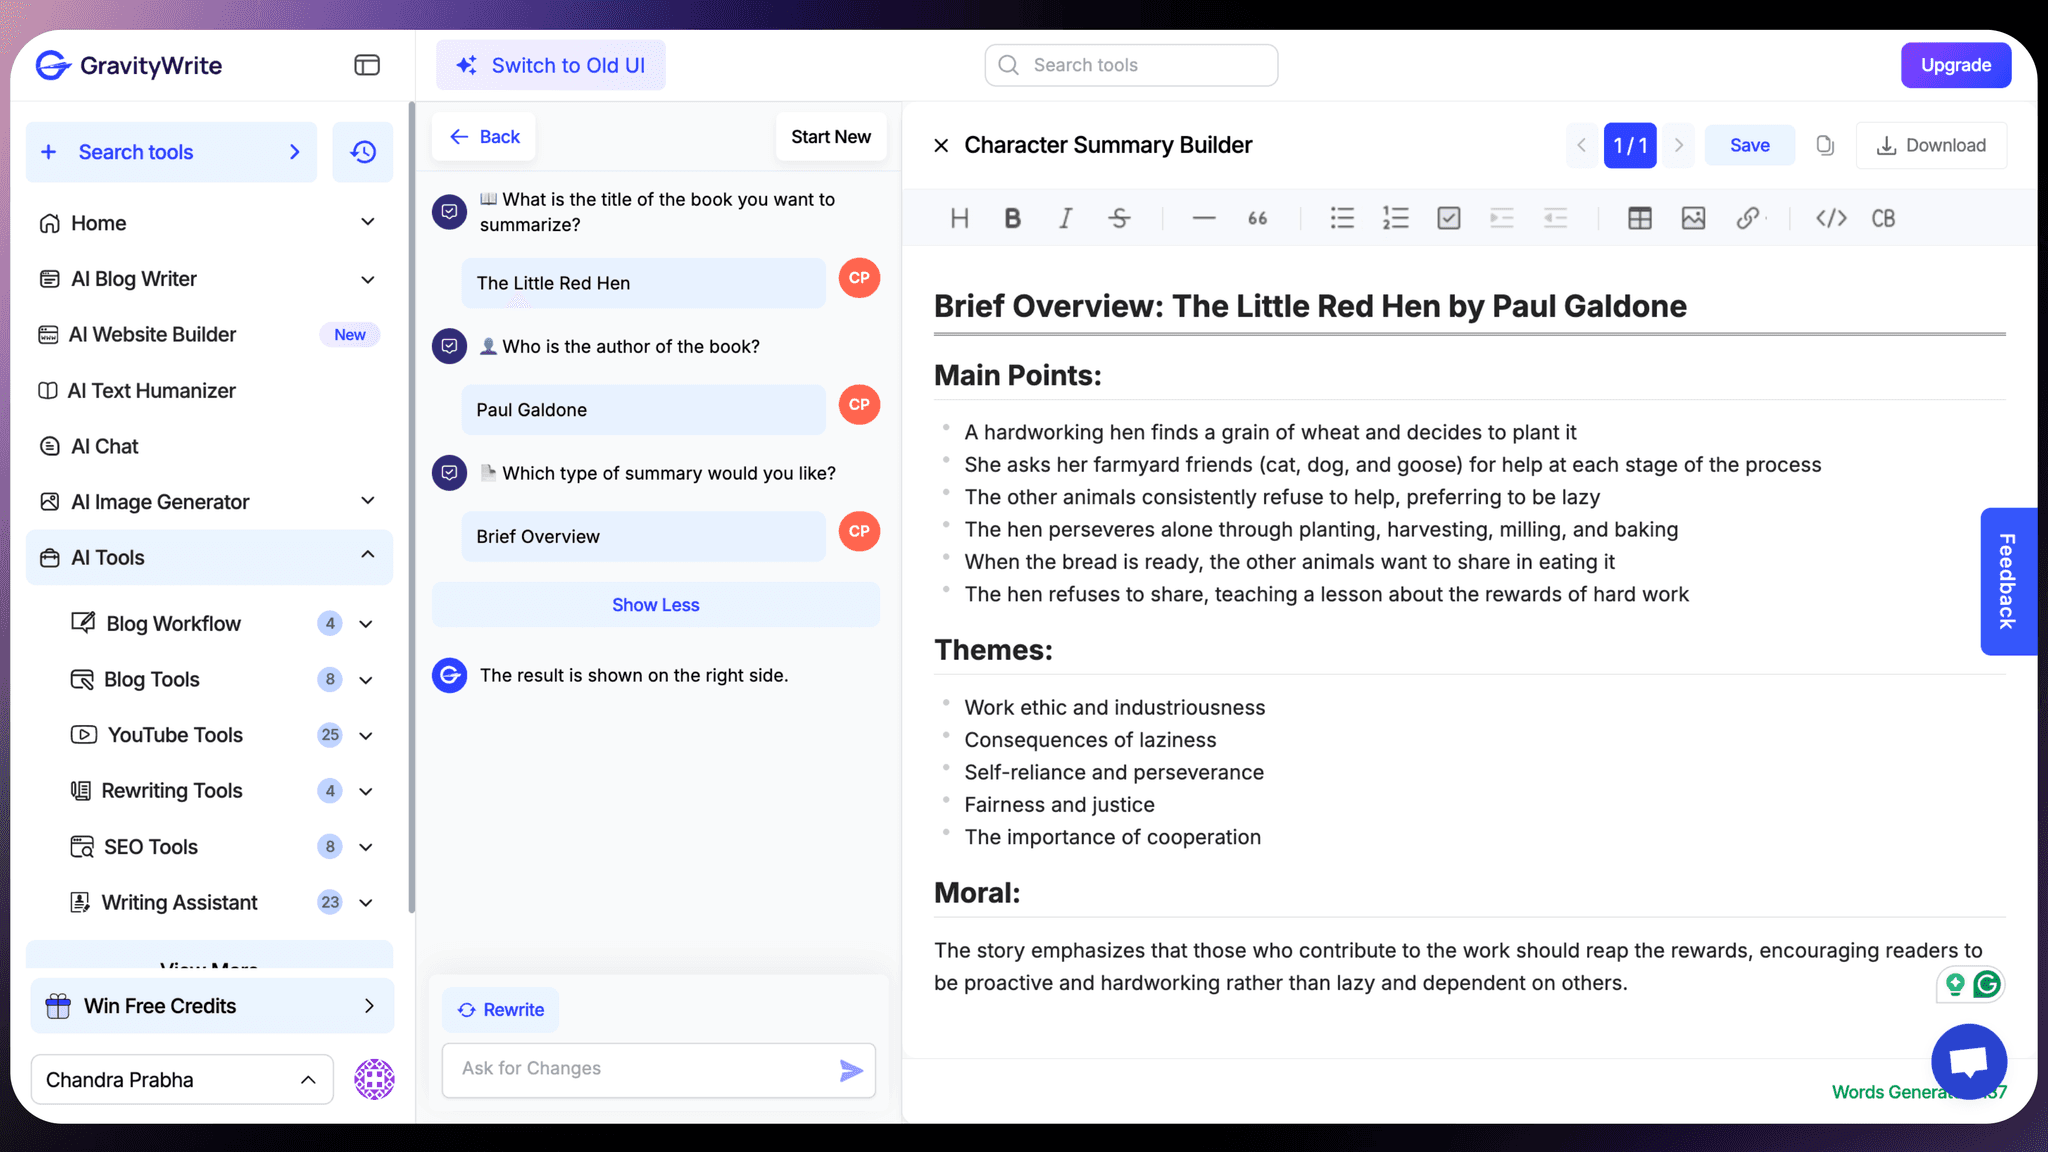
Task: Open the AI Chat tool
Action: (104, 446)
